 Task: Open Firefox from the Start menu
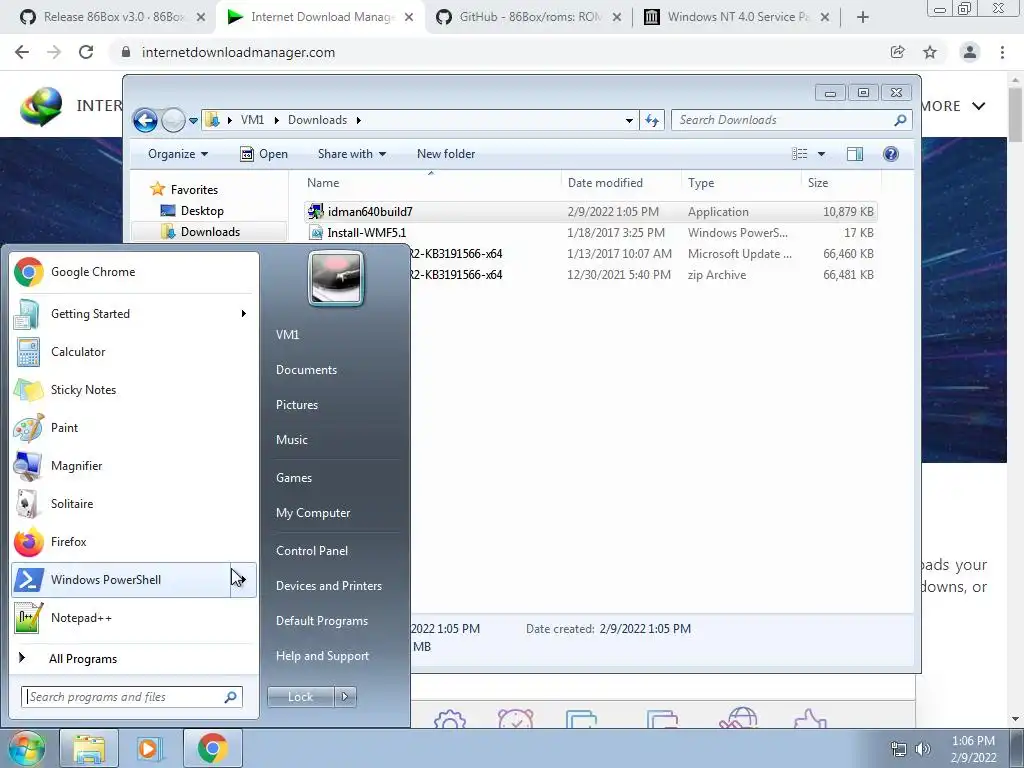click(134, 541)
